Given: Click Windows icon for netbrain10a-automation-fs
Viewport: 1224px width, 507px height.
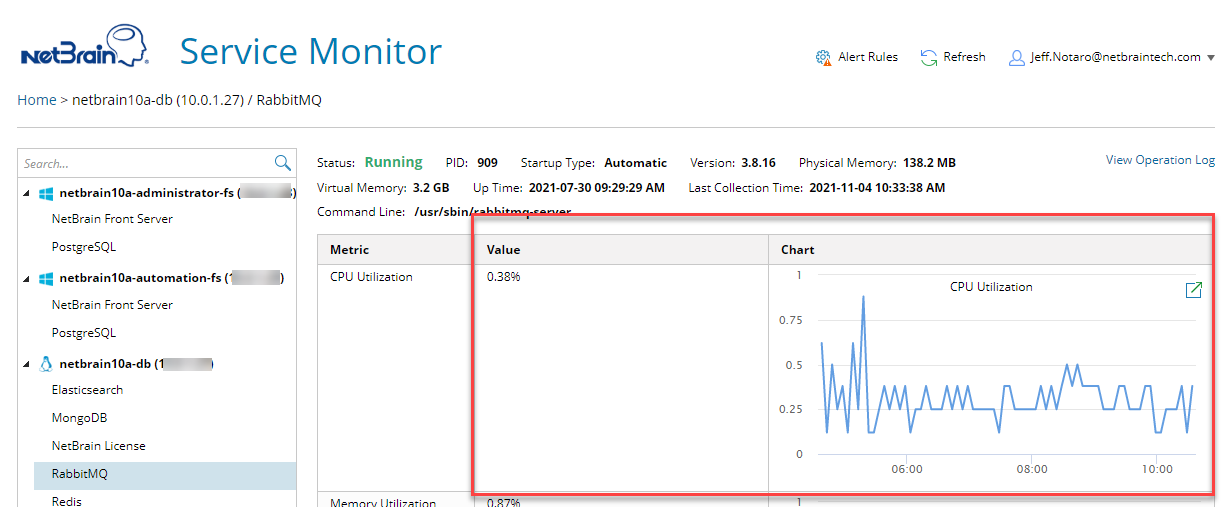Looking at the screenshot, I should (x=46, y=278).
